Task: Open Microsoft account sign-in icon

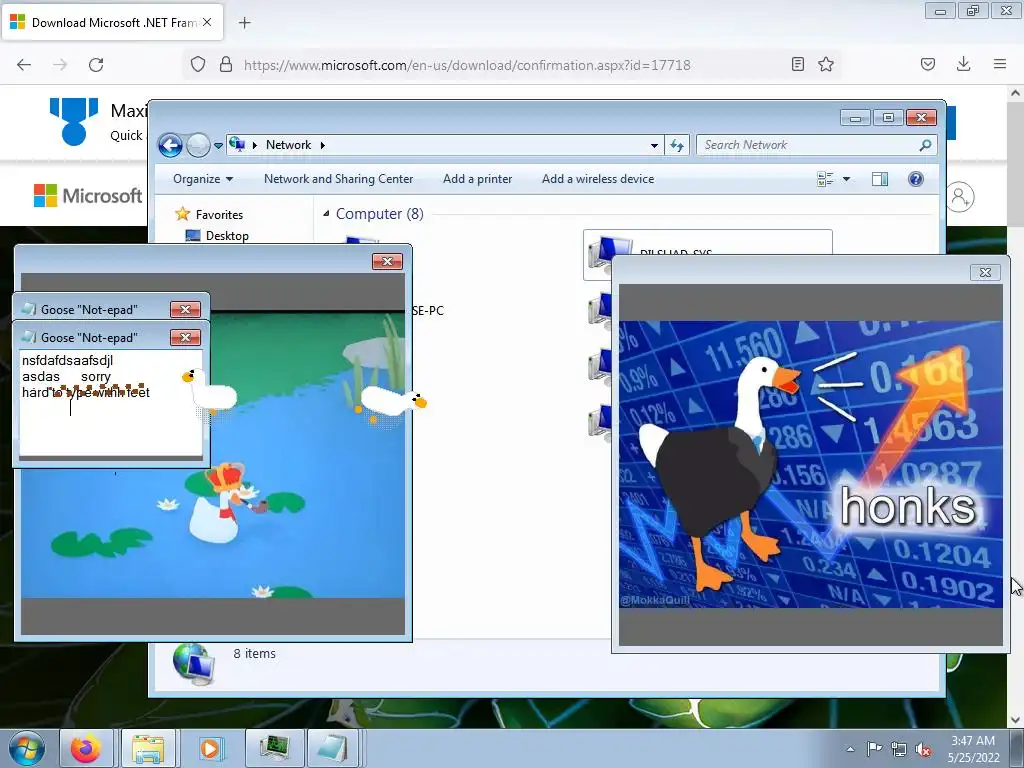Action: [x=960, y=197]
